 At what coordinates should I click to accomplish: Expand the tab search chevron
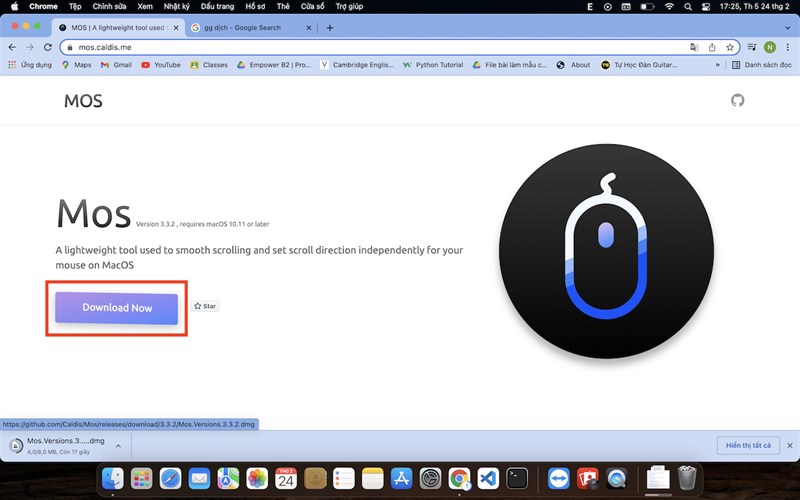[788, 28]
